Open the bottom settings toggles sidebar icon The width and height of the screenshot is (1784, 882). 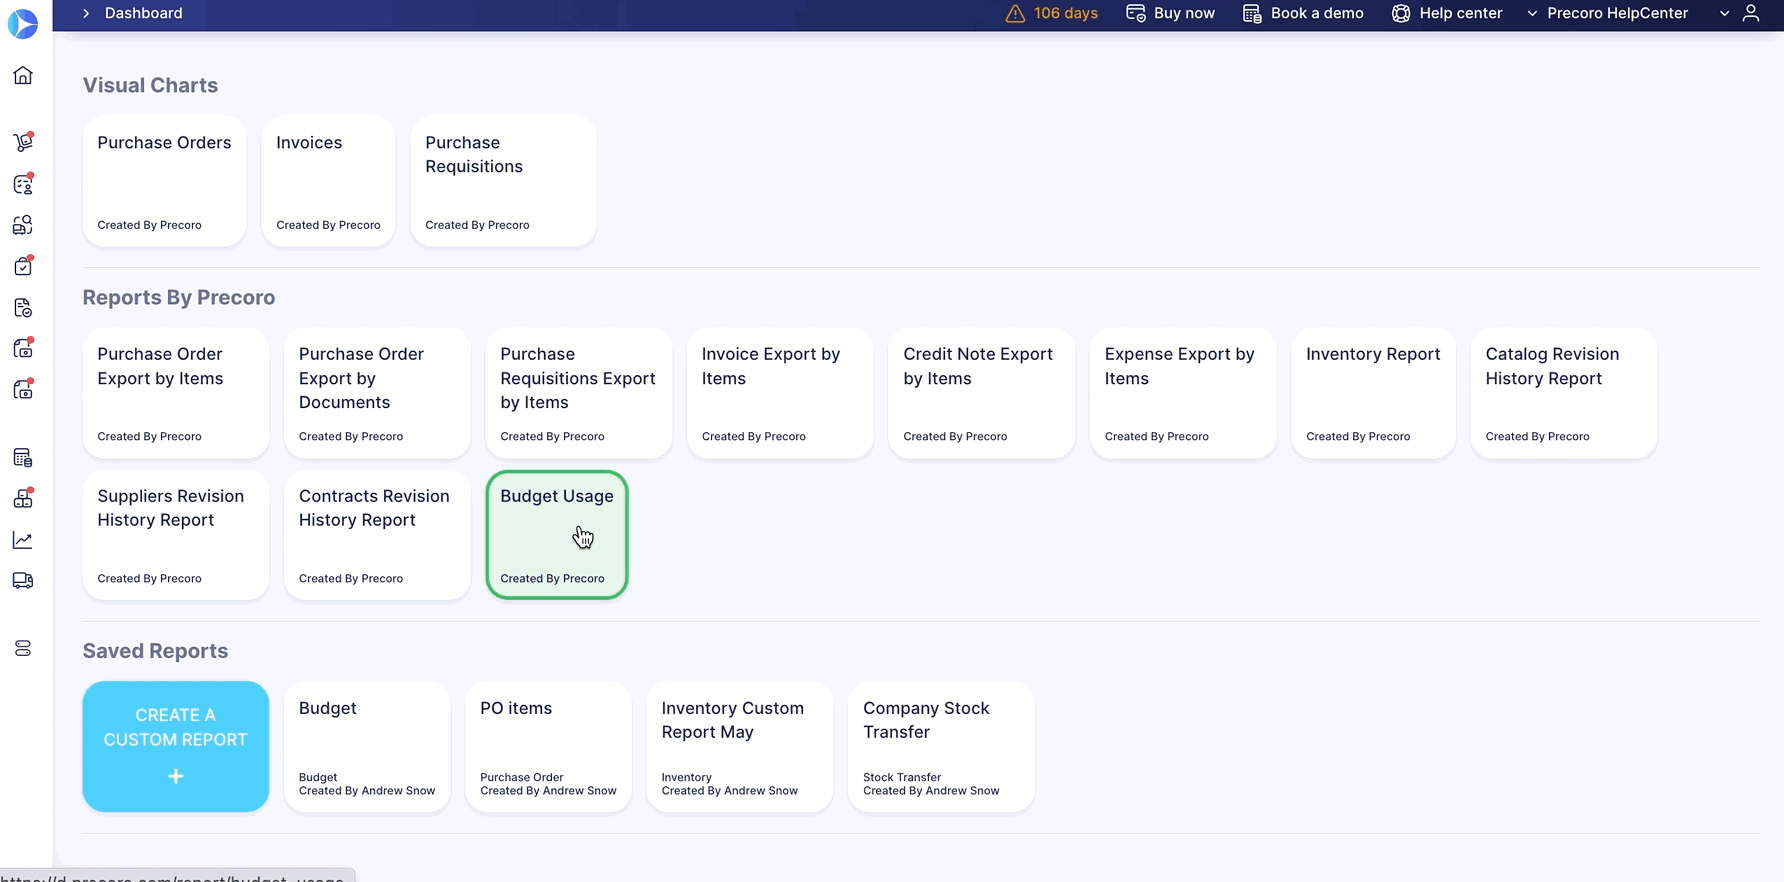pyautogui.click(x=23, y=649)
